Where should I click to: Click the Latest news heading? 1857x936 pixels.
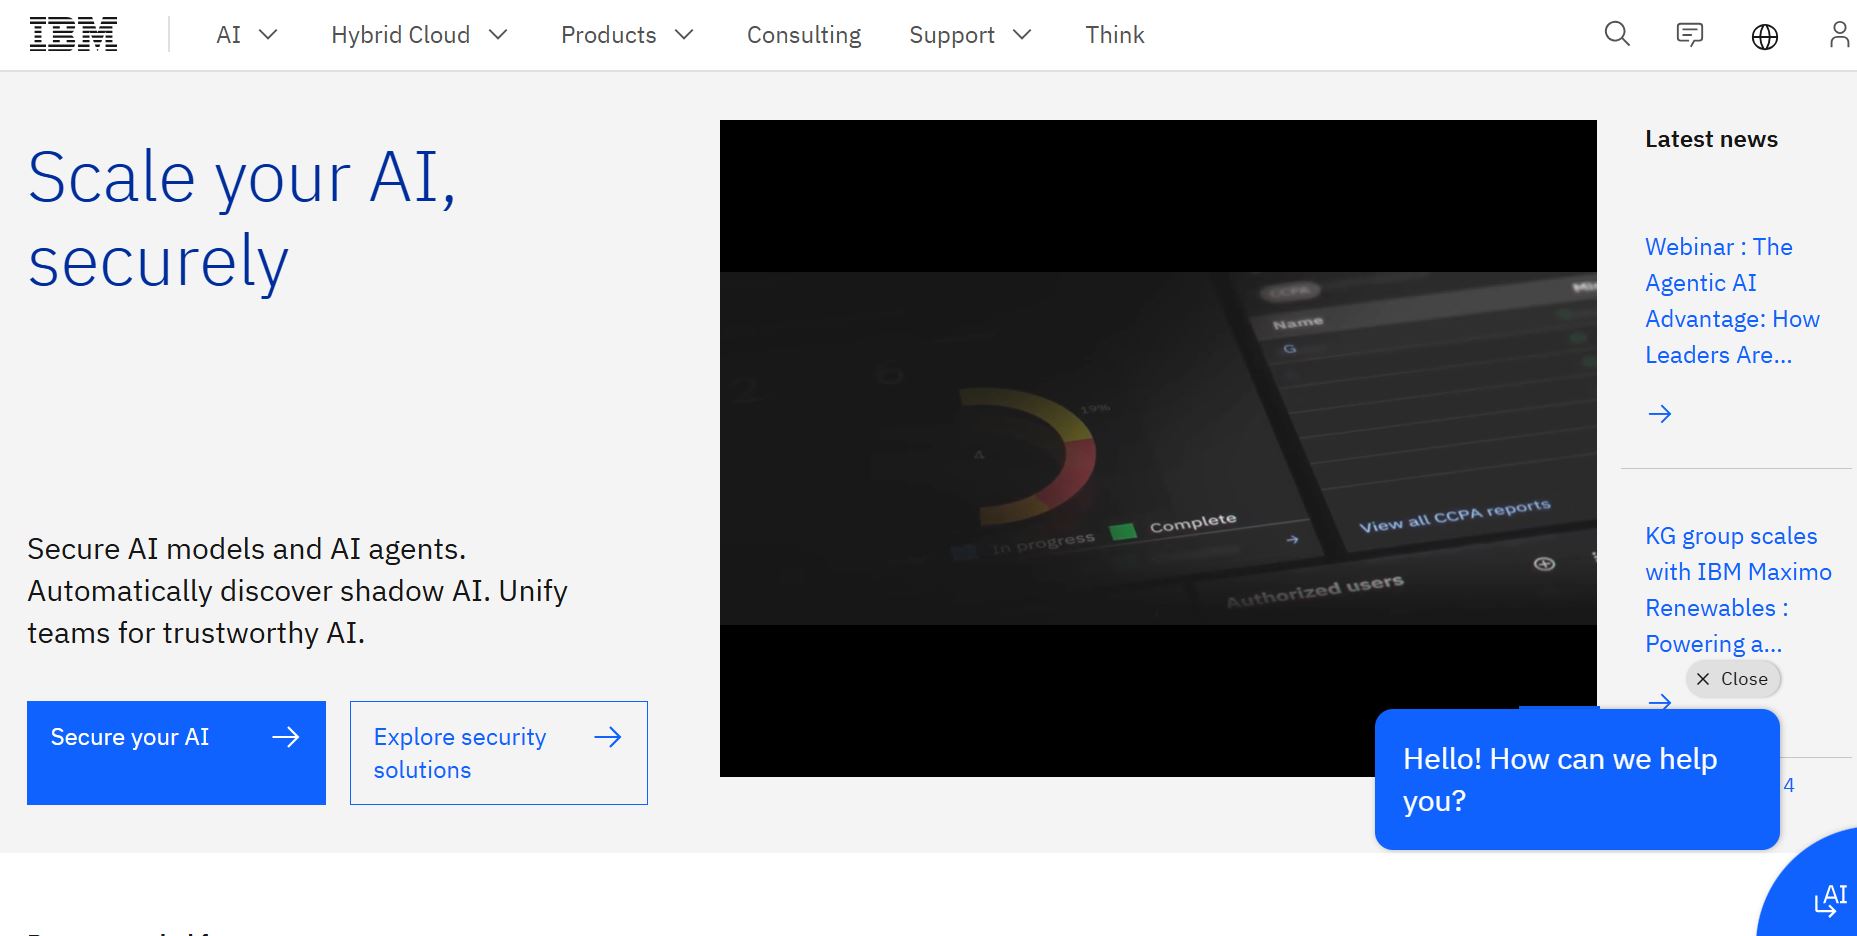click(1711, 139)
